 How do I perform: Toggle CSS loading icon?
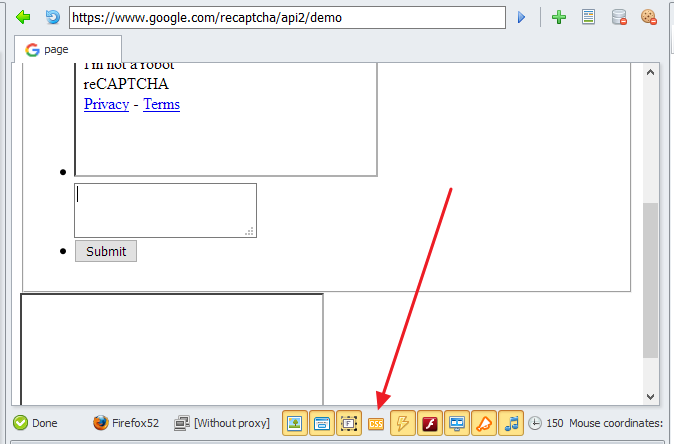click(376, 424)
